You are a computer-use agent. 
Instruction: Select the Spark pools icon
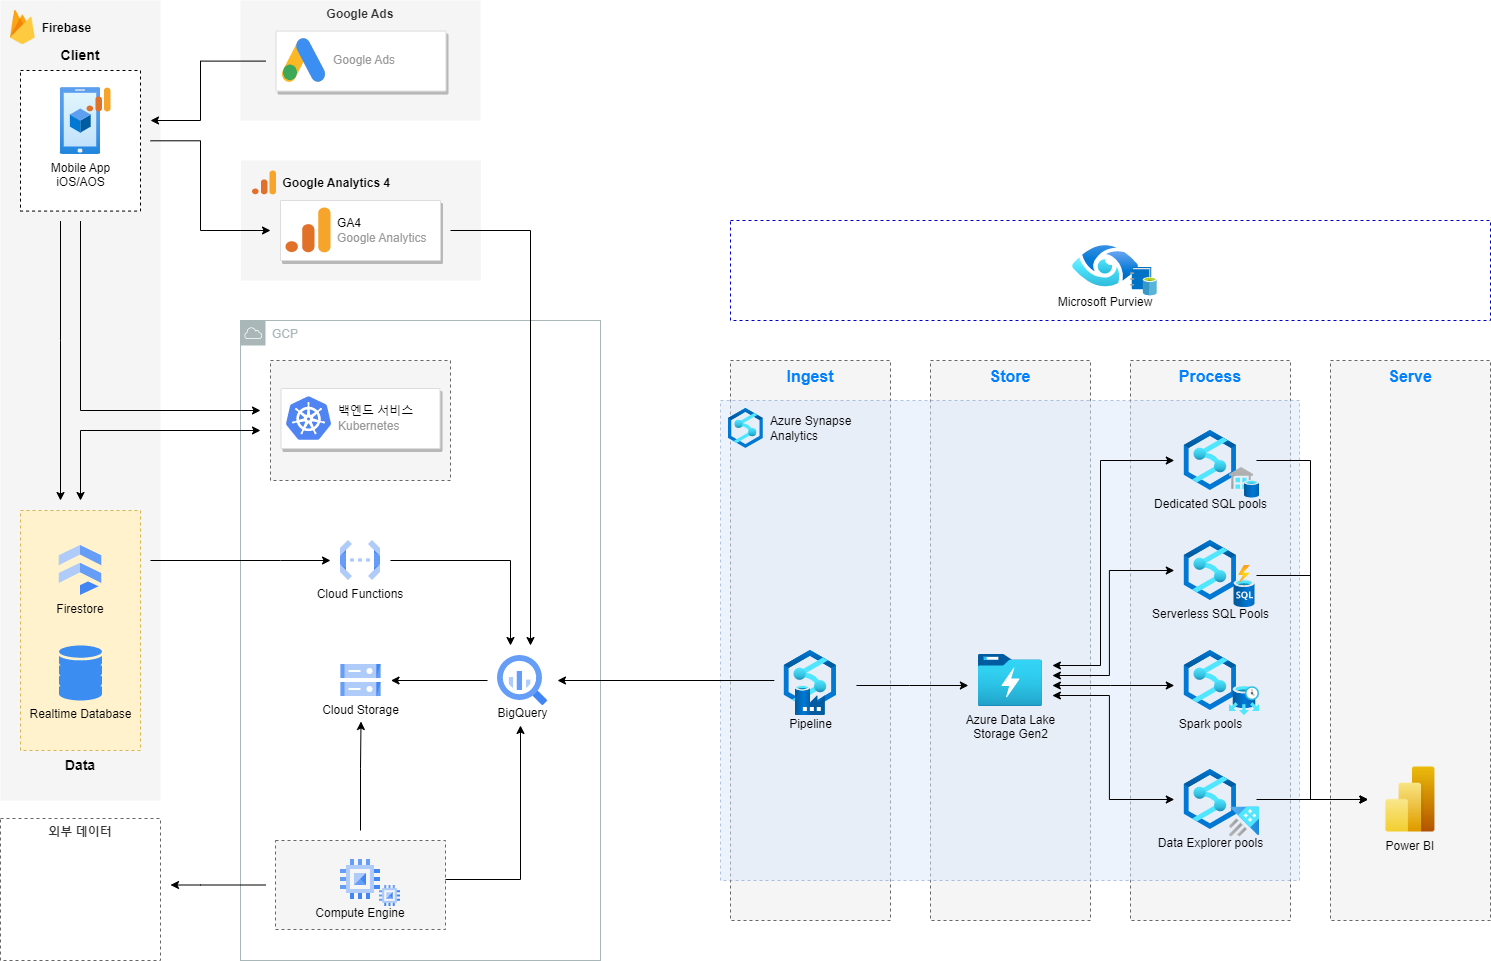click(x=1220, y=682)
